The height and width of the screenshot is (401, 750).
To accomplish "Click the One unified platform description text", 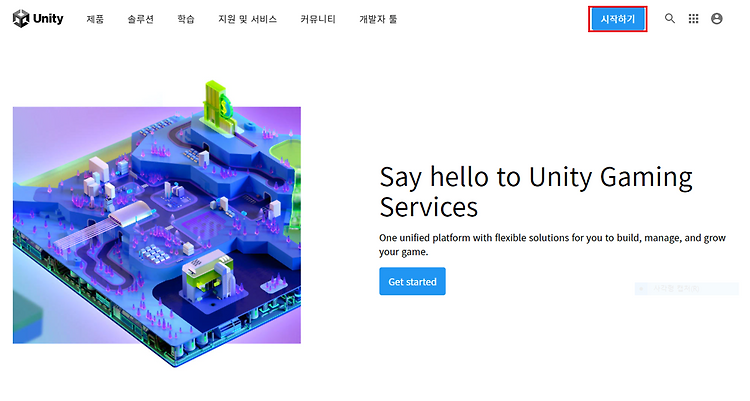I will pos(552,245).
